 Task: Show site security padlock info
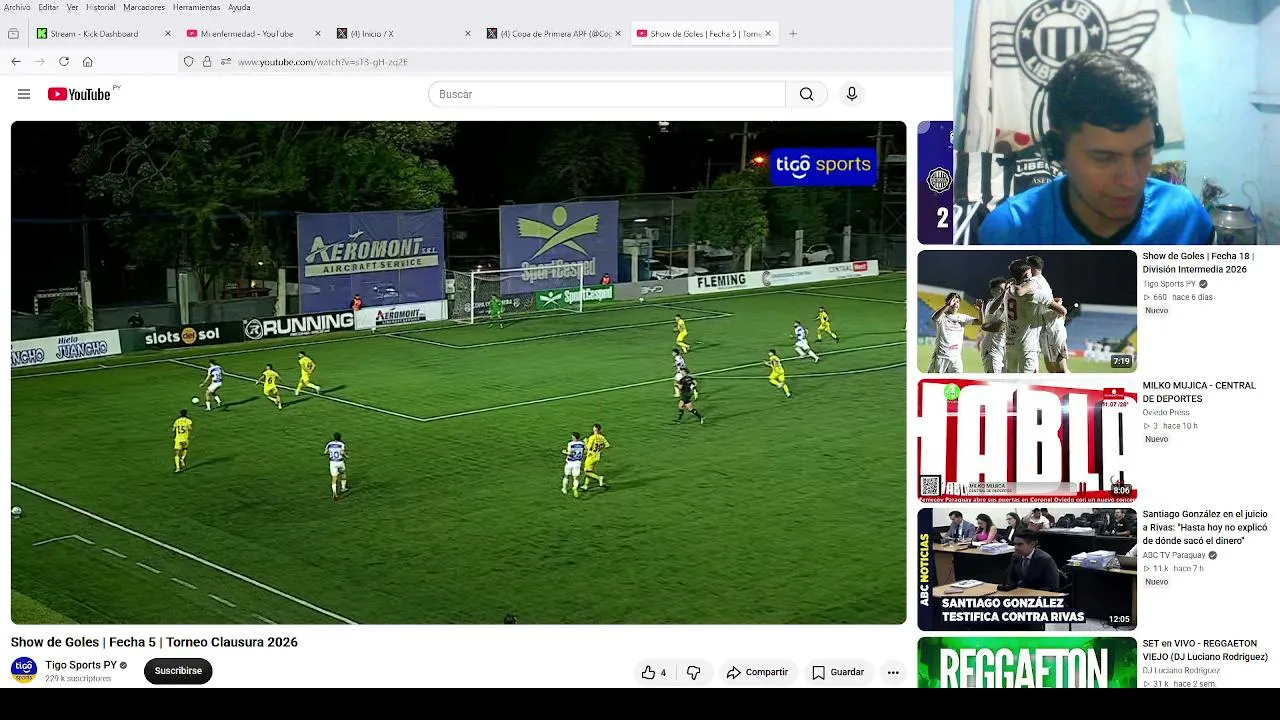(x=207, y=62)
